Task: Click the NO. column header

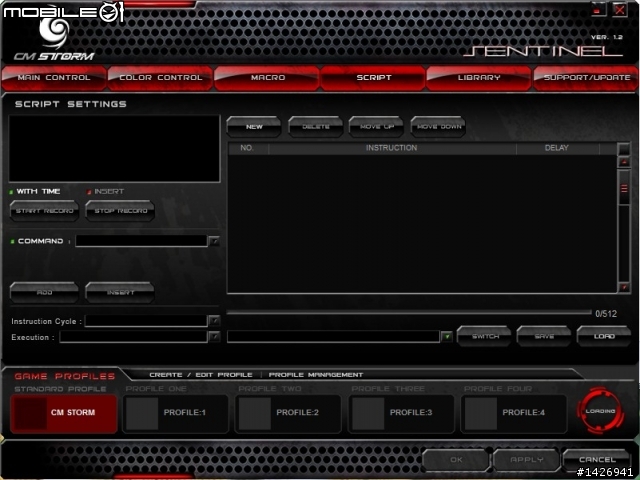Action: 247,148
